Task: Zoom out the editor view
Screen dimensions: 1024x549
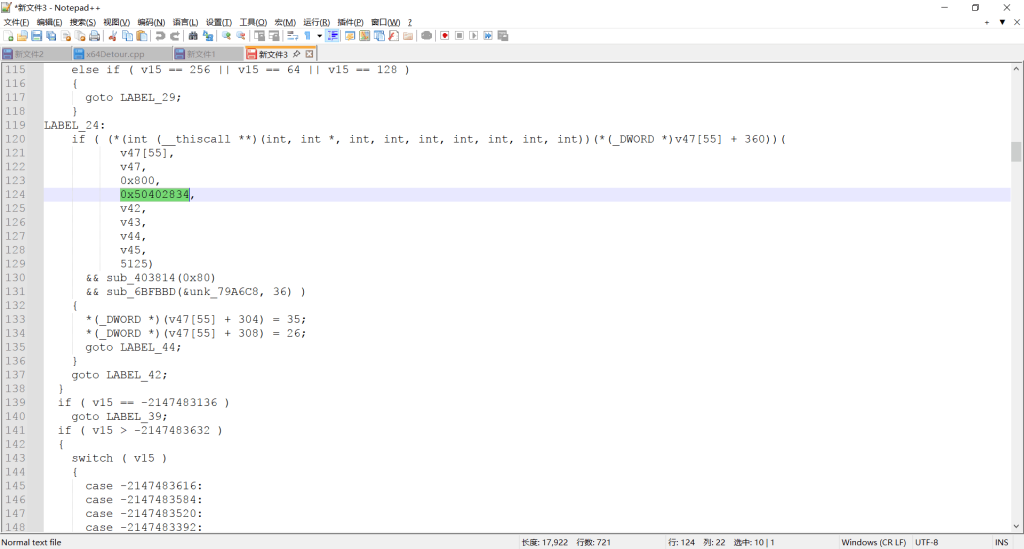Action: coord(241,36)
